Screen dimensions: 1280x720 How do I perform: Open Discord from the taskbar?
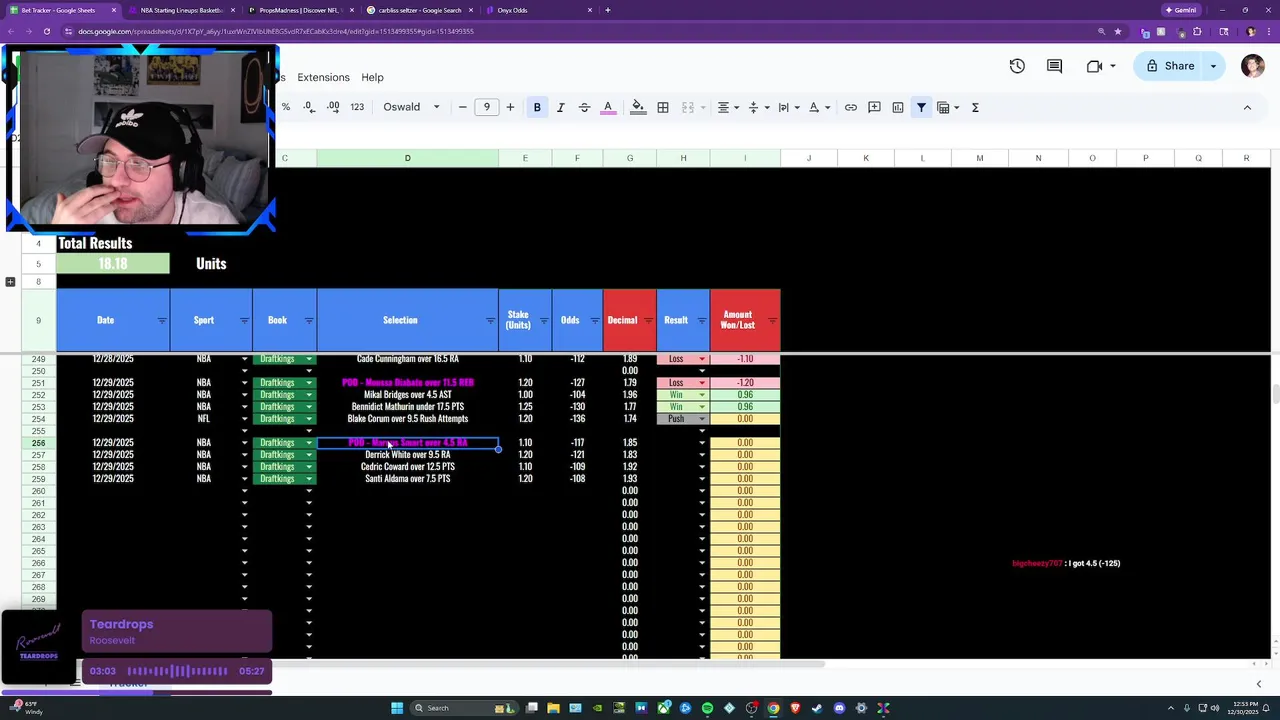tap(839, 708)
